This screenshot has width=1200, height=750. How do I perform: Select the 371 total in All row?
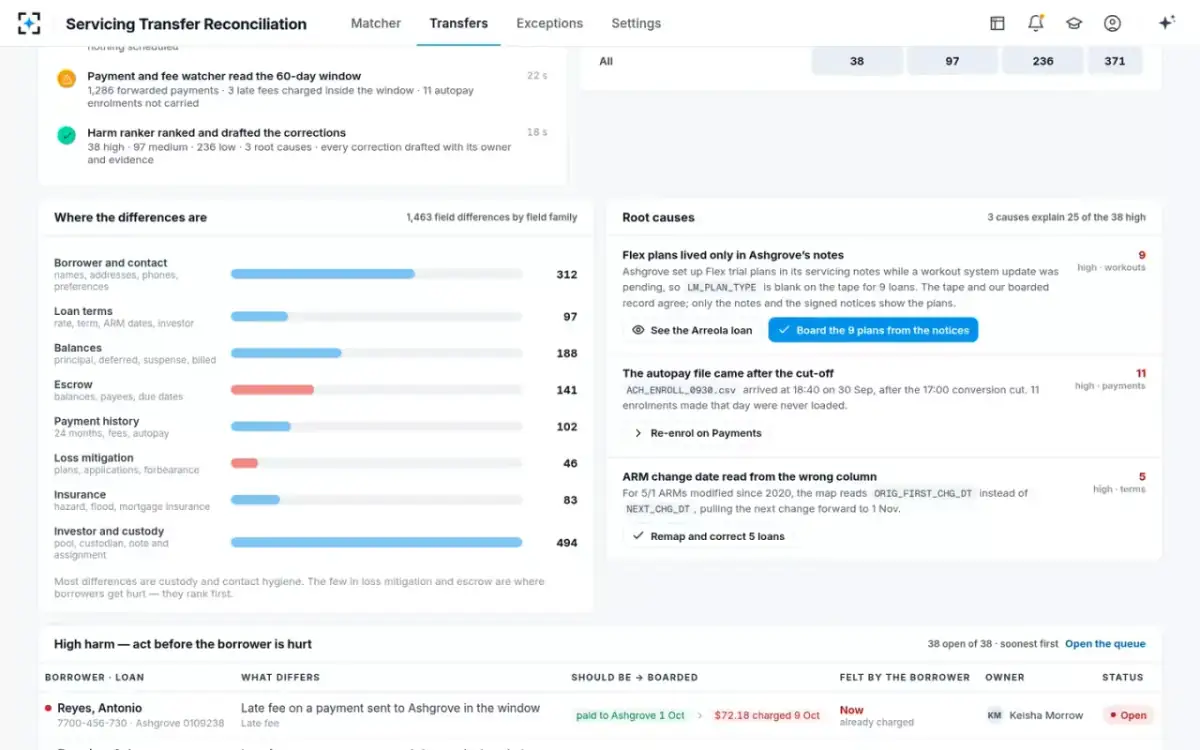coord(1115,61)
